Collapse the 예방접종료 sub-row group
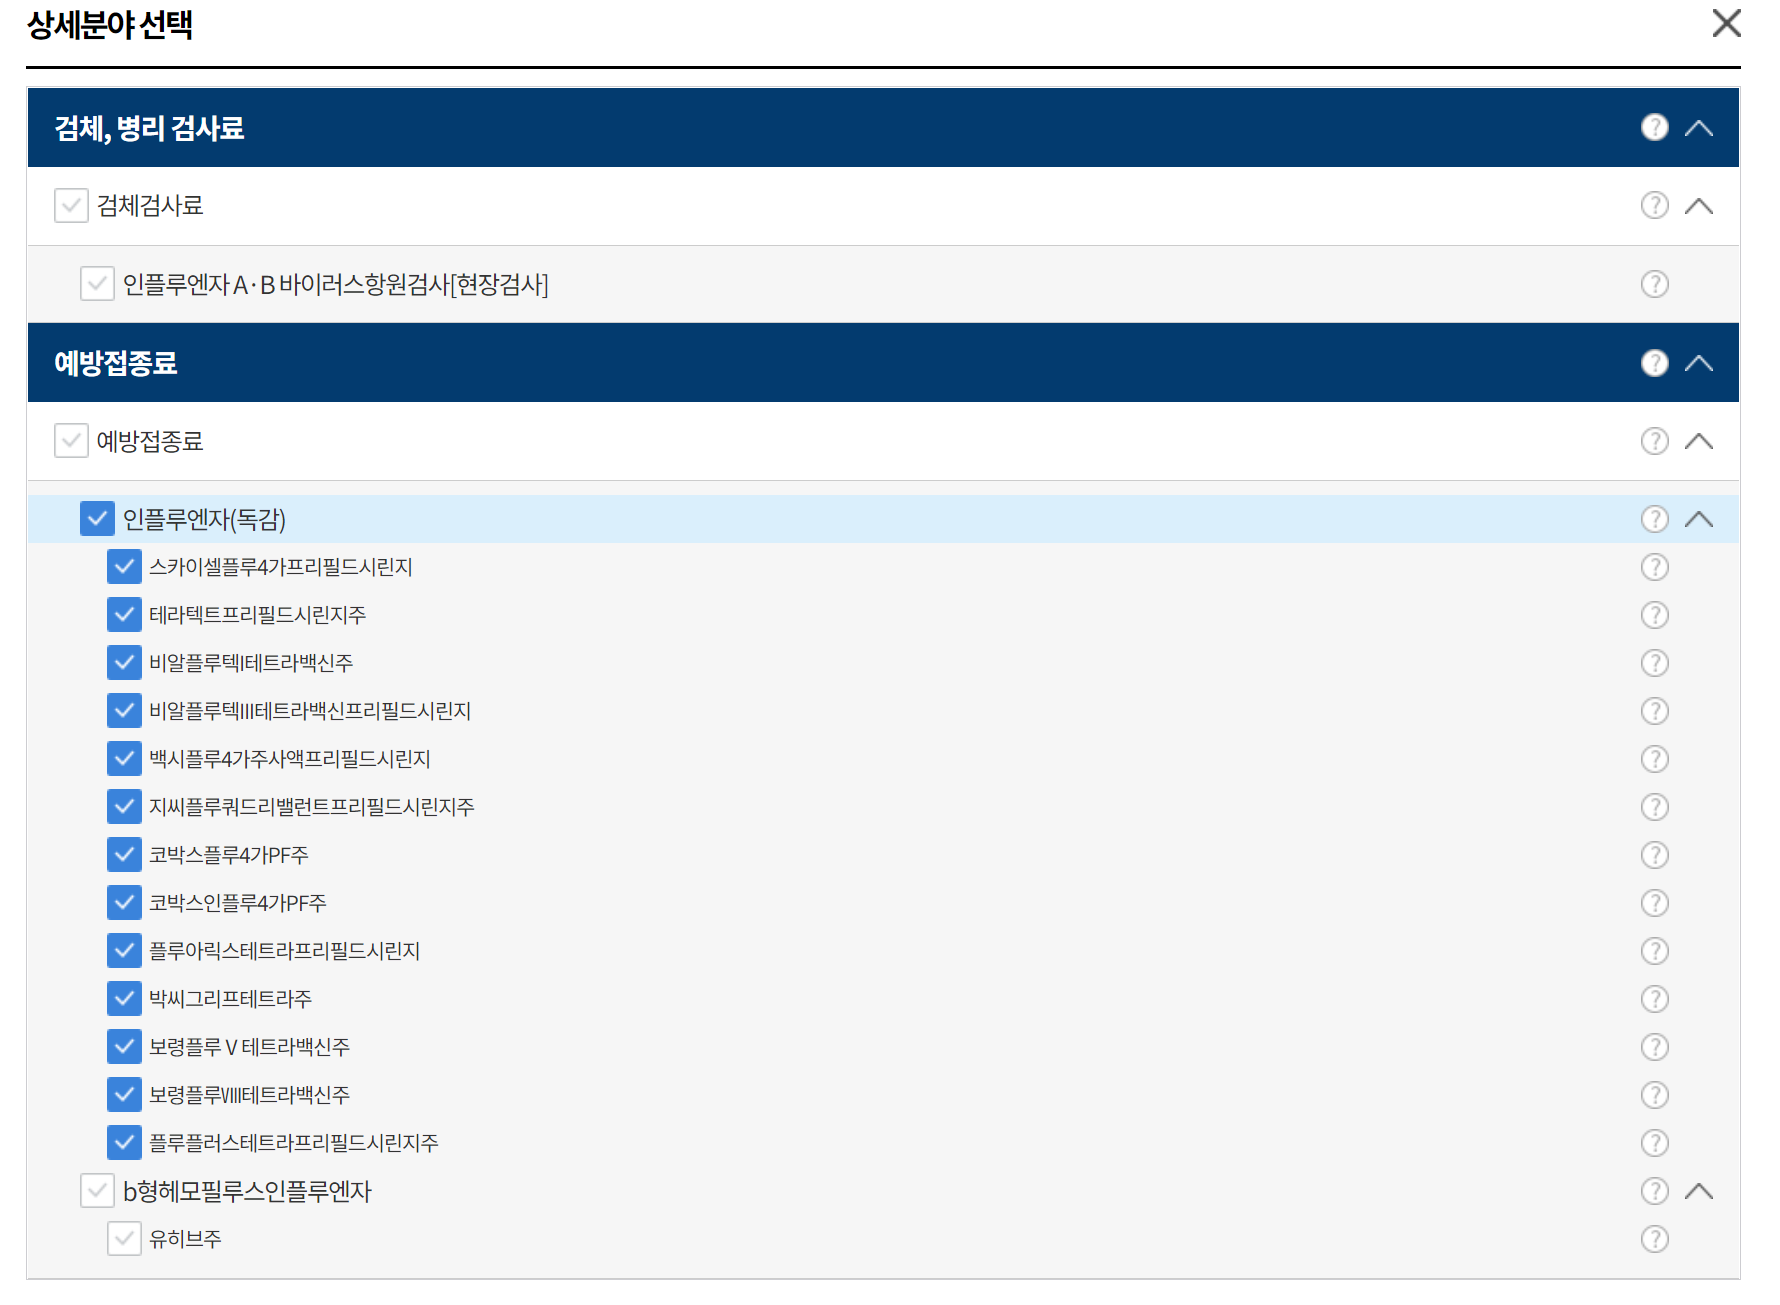 click(1699, 441)
